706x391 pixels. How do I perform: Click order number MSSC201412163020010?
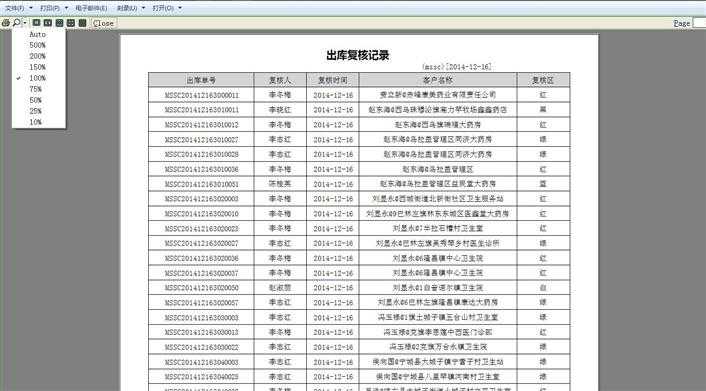tap(202, 214)
